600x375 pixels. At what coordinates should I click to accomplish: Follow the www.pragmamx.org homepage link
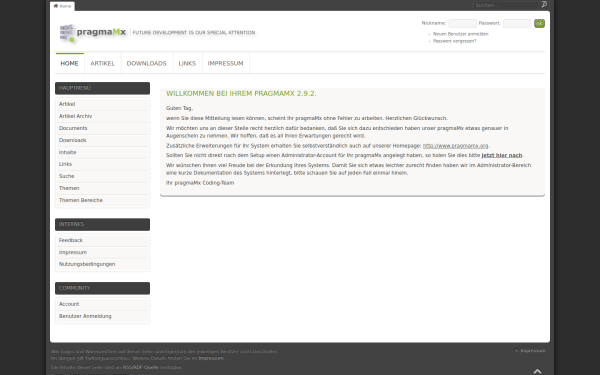[455, 146]
